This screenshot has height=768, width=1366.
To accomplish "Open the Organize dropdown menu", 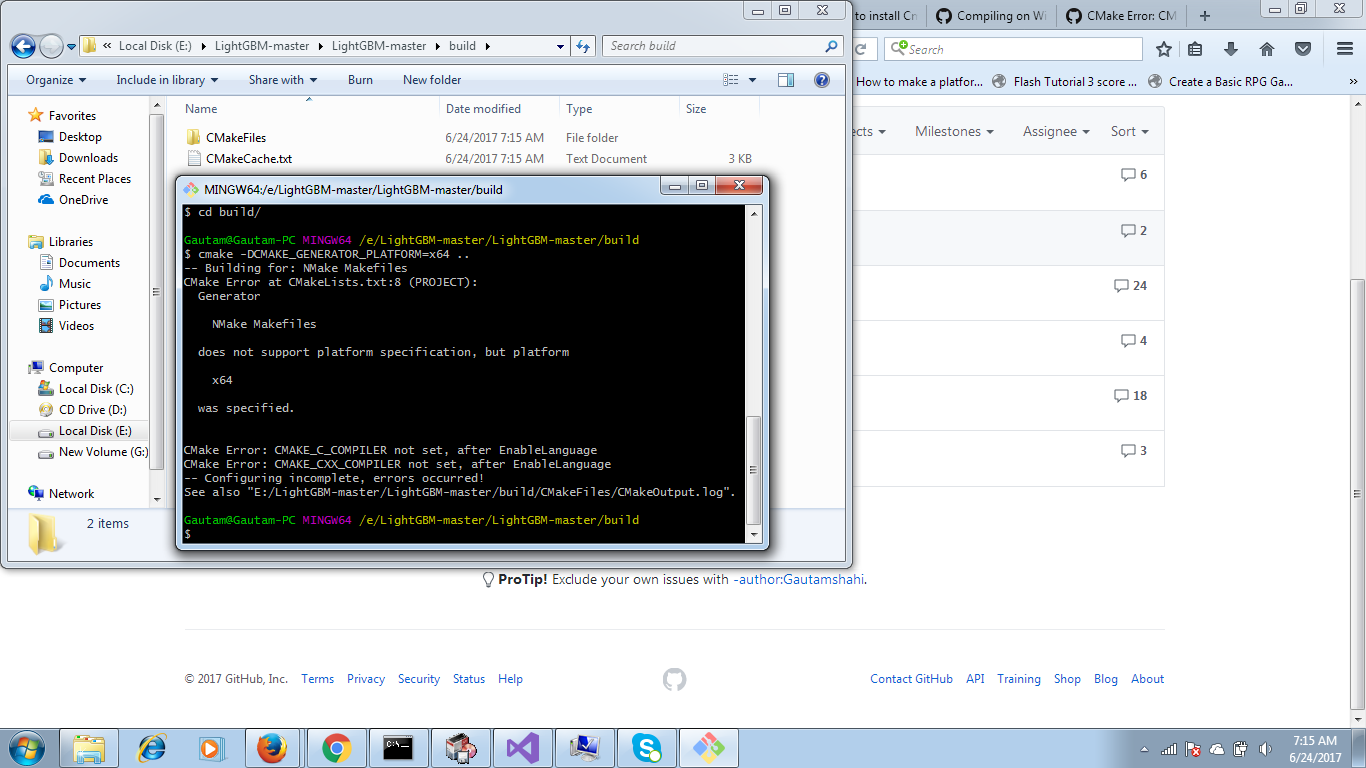I will pos(56,80).
